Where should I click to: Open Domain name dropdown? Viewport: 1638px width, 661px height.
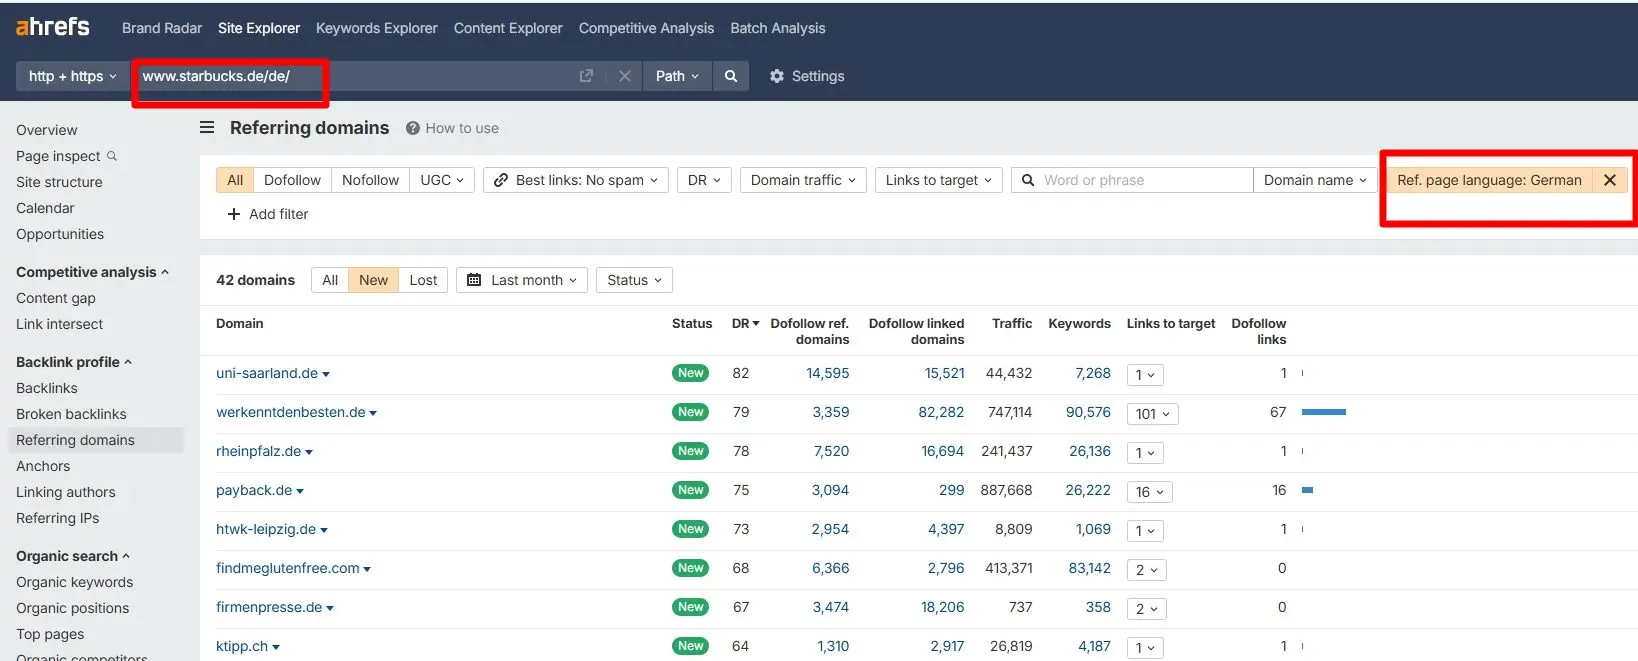click(x=1315, y=180)
